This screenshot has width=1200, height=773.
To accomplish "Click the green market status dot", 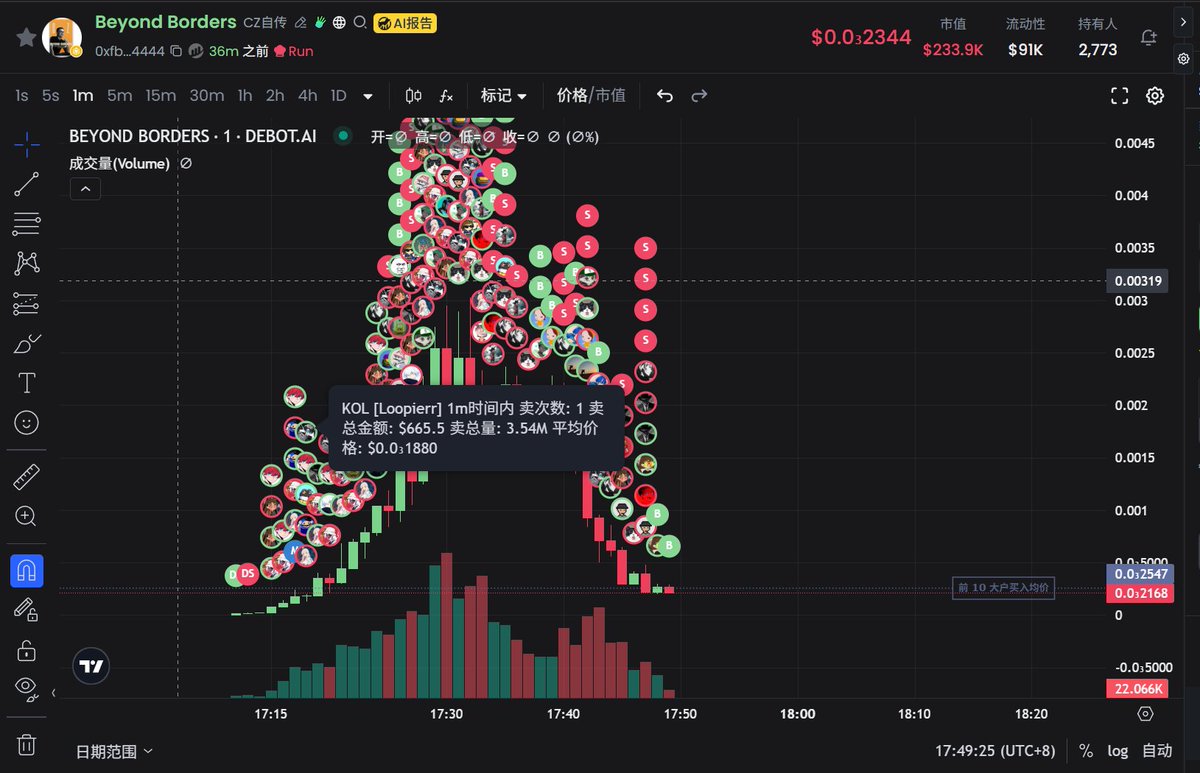I will coord(343,136).
